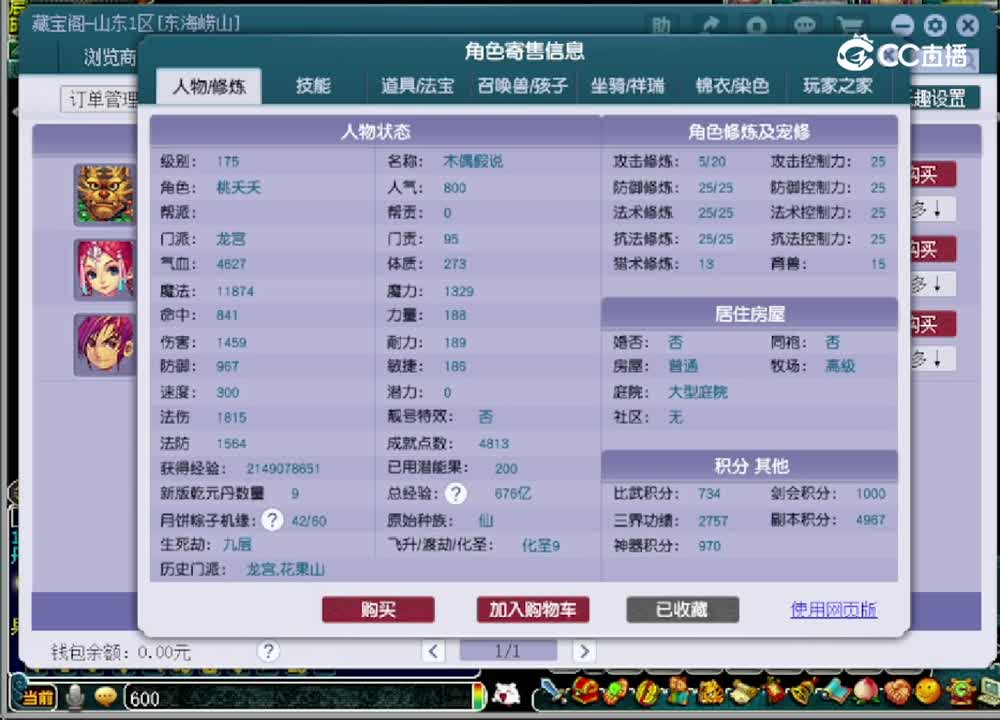
Task: Switch to the 技能 tab
Action: click(313, 86)
